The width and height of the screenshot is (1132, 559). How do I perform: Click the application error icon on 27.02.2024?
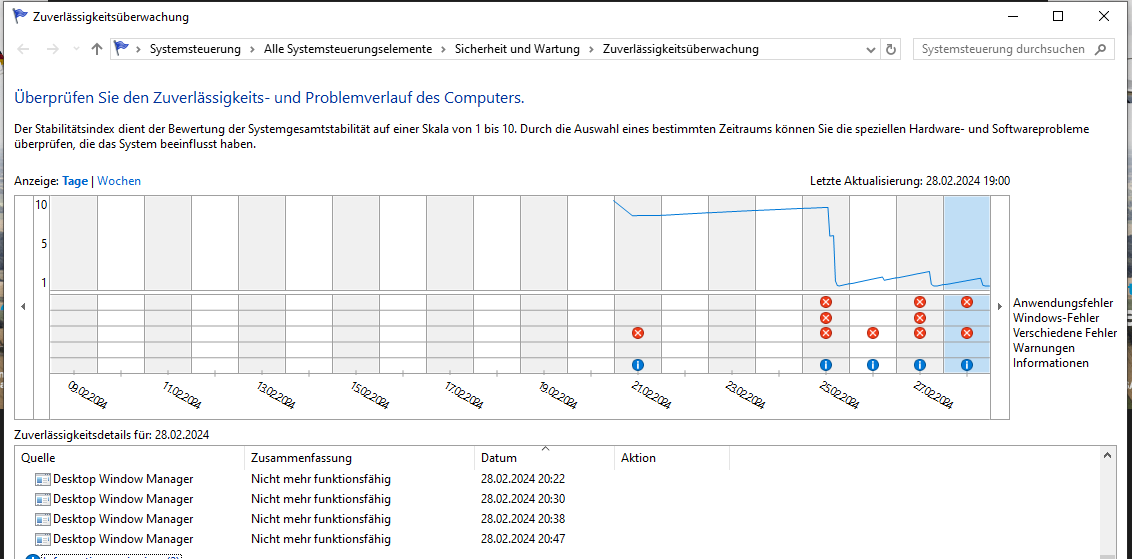920,302
